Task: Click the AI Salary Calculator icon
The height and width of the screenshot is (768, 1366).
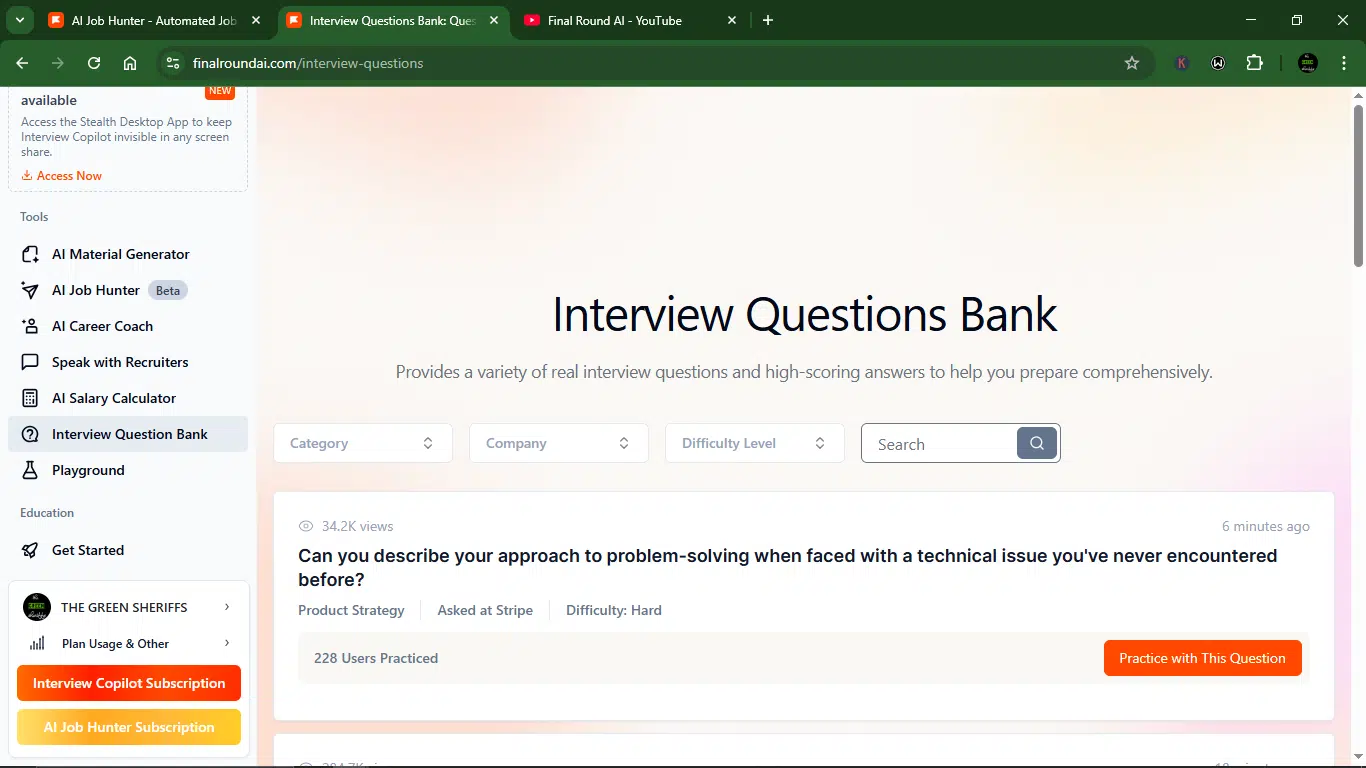Action: point(31,398)
